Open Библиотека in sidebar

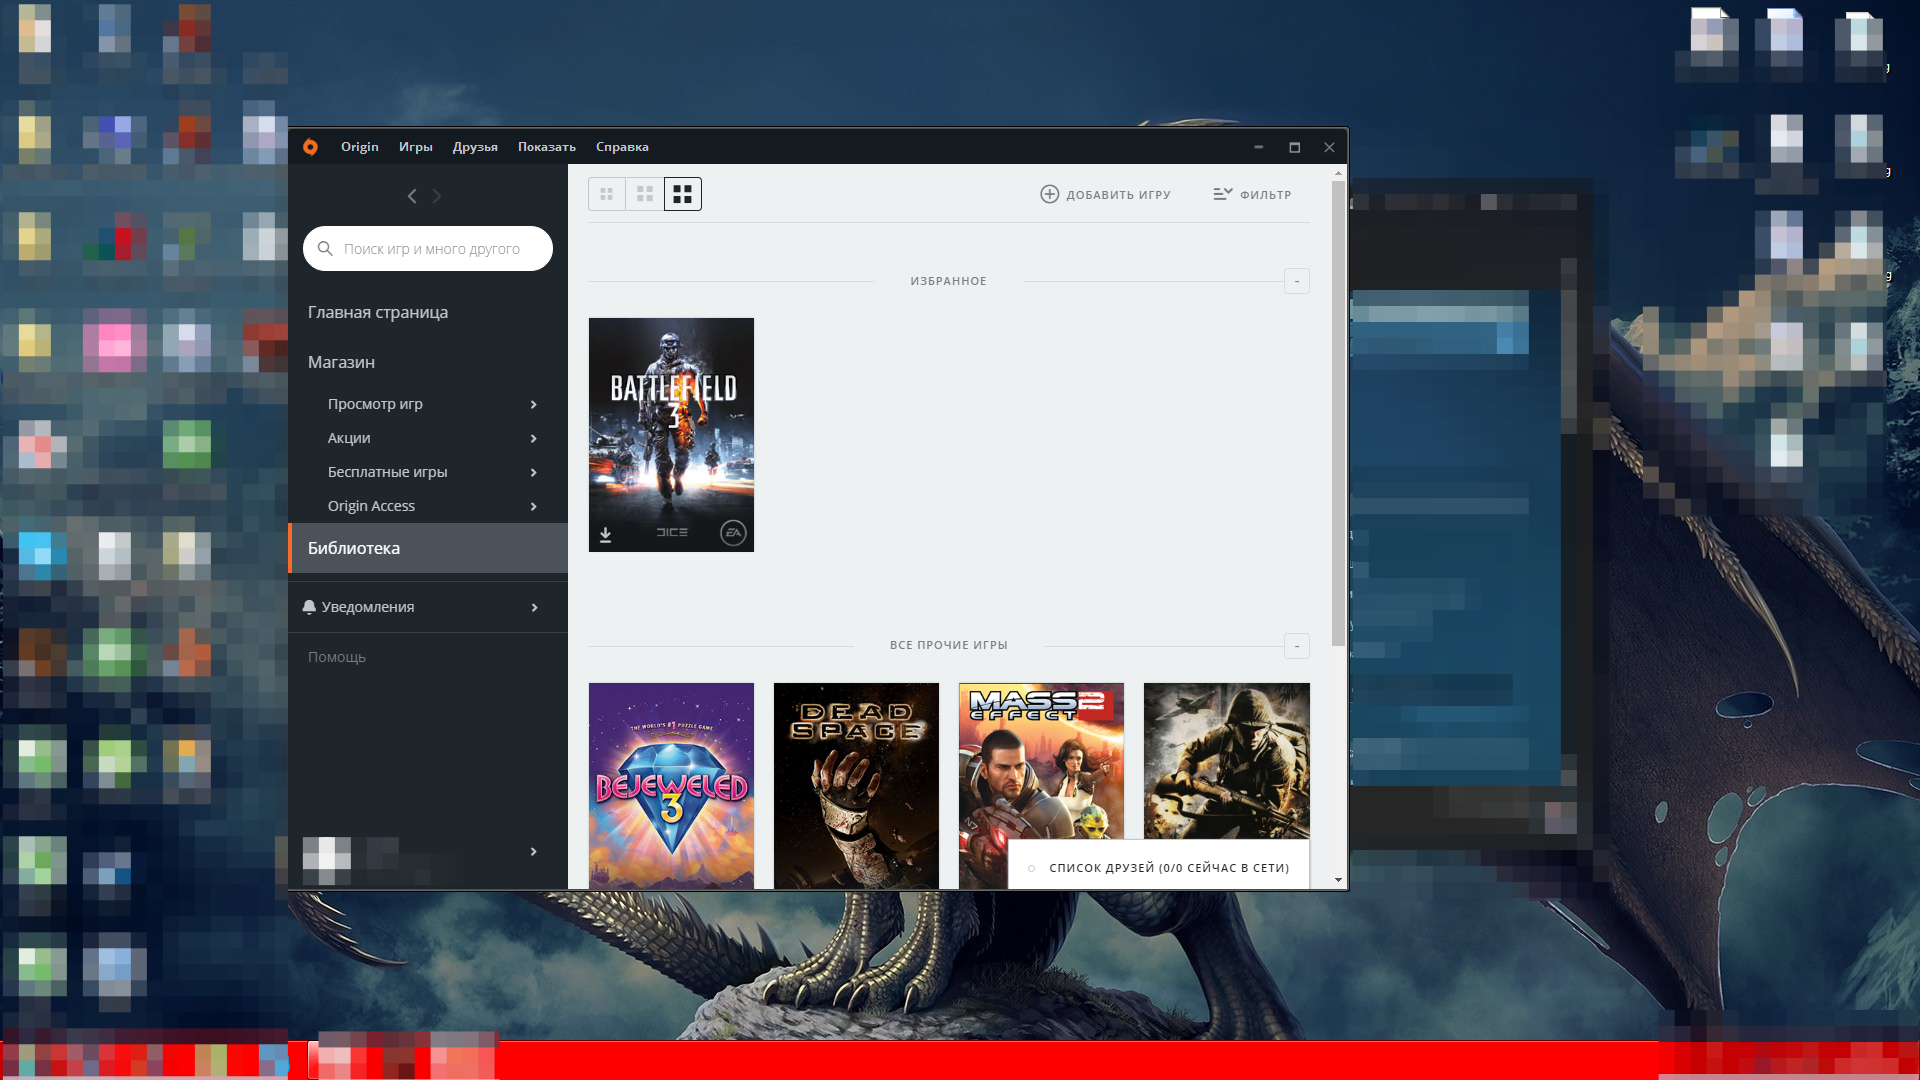click(428, 548)
